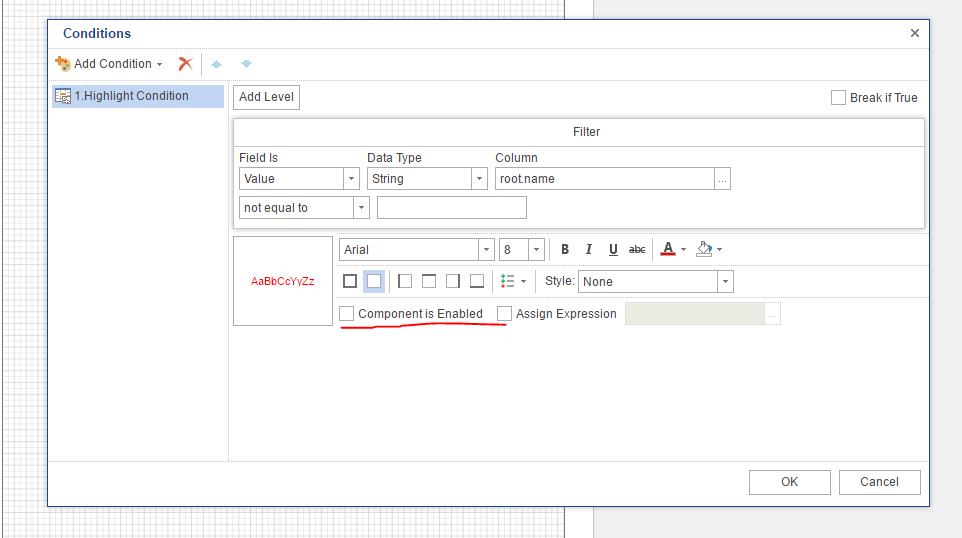This screenshot has width=962, height=538.
Task: Toggle Italic formatting
Action: (x=588, y=249)
